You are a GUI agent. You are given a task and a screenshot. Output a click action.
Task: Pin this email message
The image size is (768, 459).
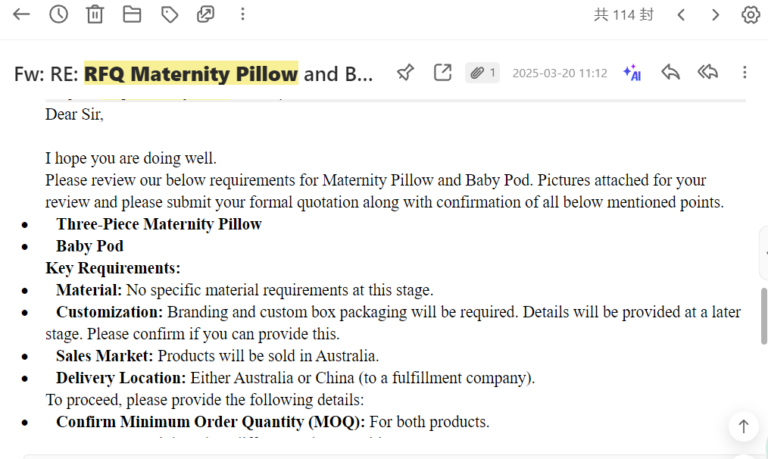[405, 72]
